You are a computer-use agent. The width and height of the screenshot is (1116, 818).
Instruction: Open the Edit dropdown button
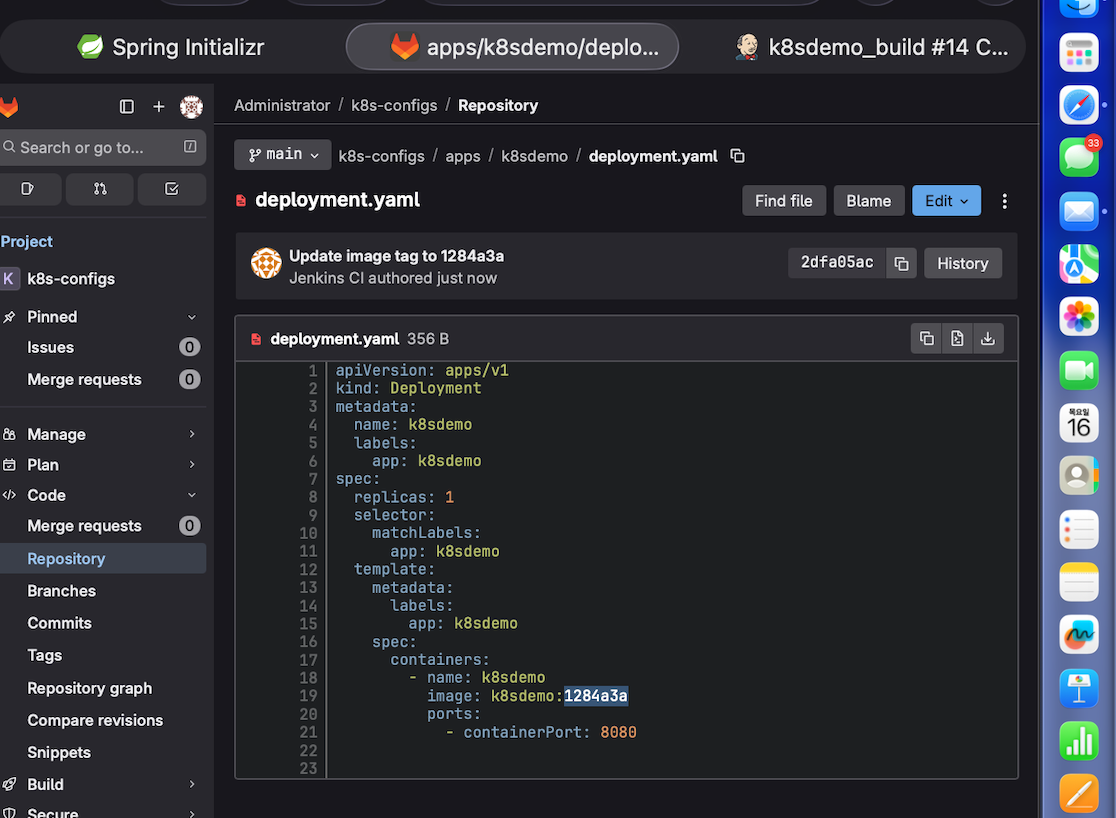pyautogui.click(x=946, y=201)
